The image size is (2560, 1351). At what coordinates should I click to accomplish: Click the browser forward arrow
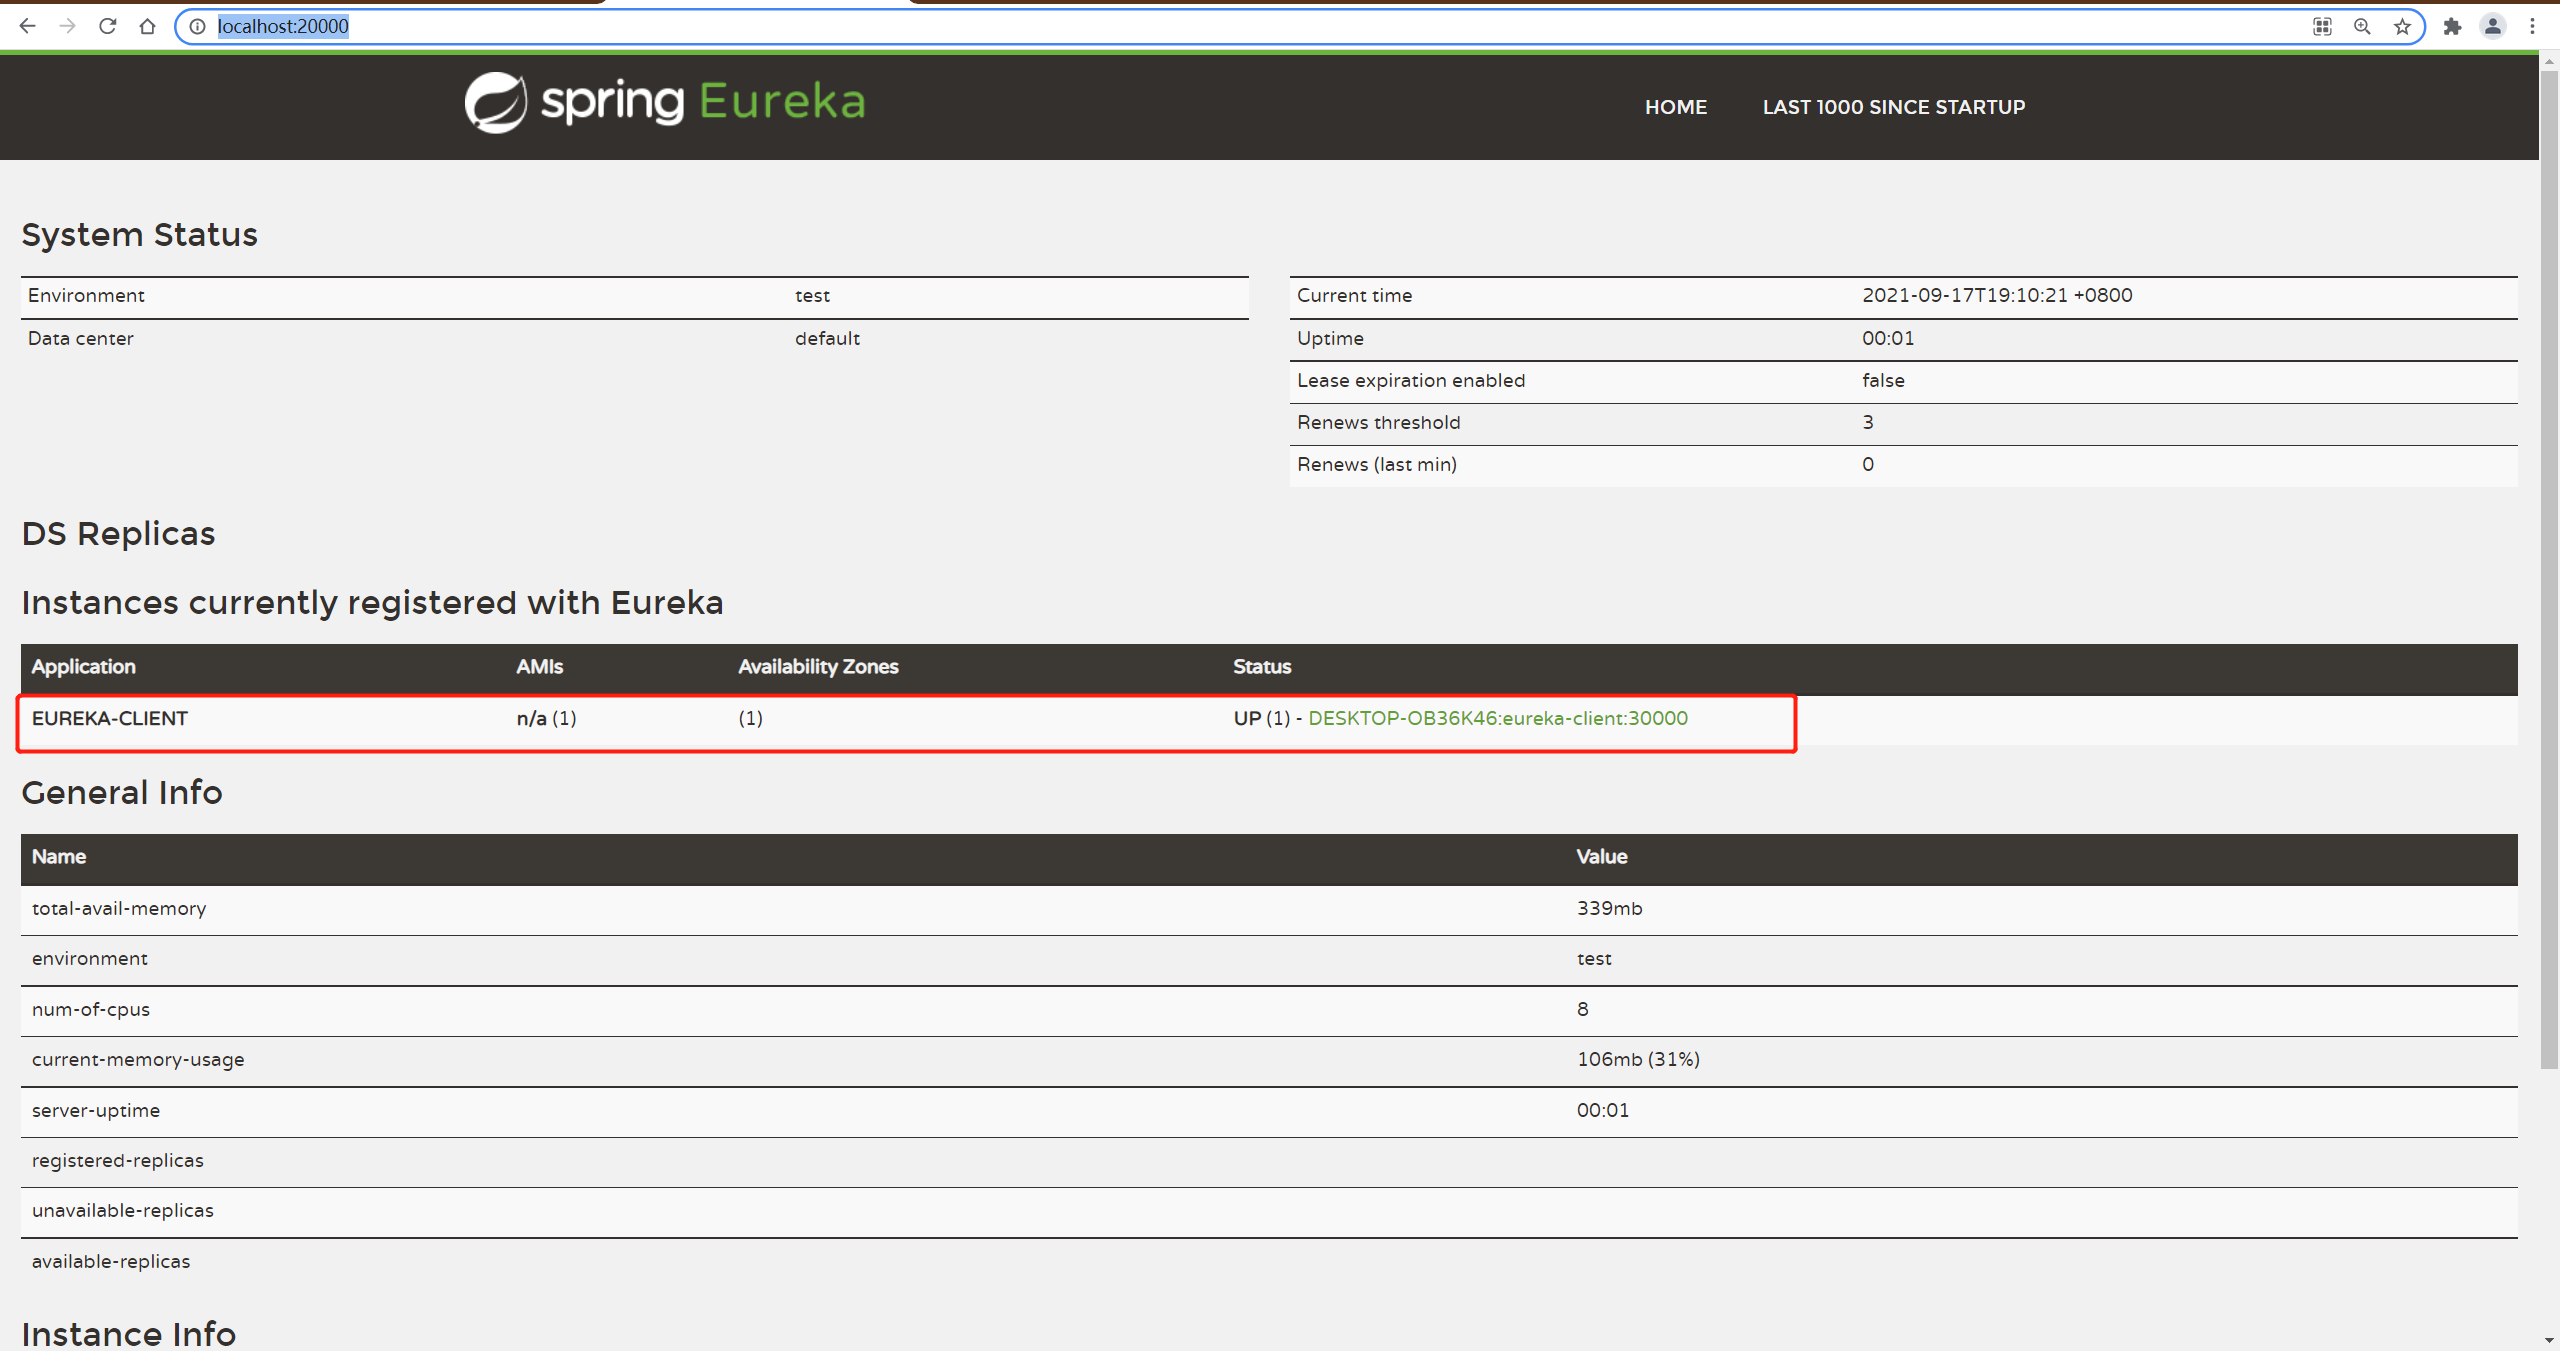67,26
